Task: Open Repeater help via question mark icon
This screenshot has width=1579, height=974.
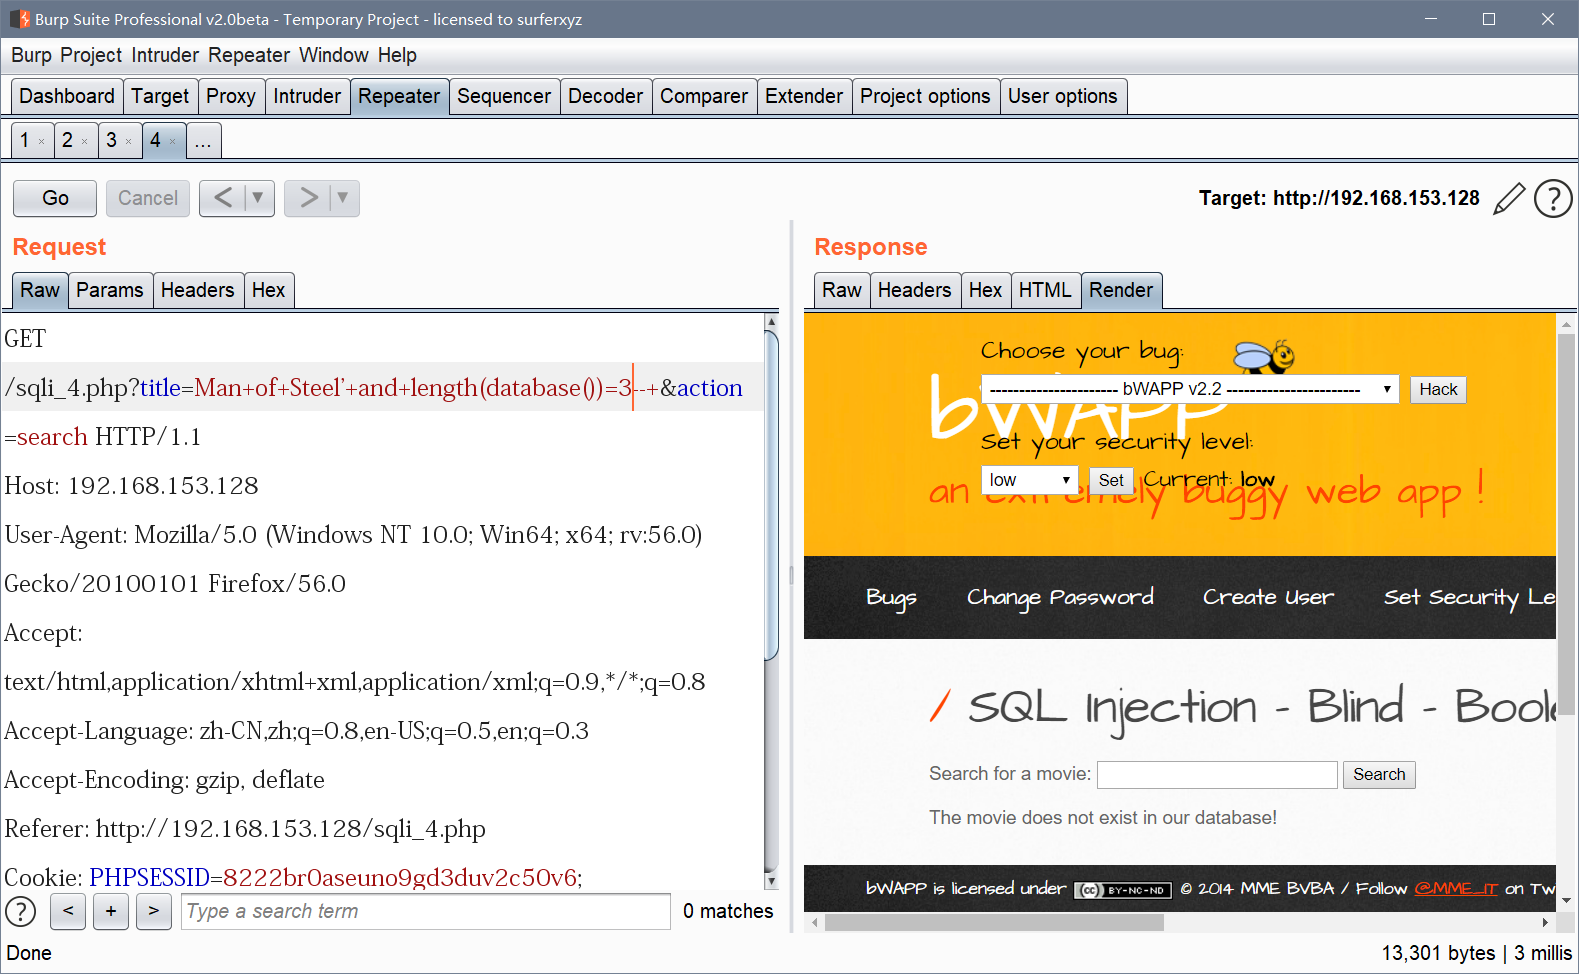Action: coord(1553,198)
